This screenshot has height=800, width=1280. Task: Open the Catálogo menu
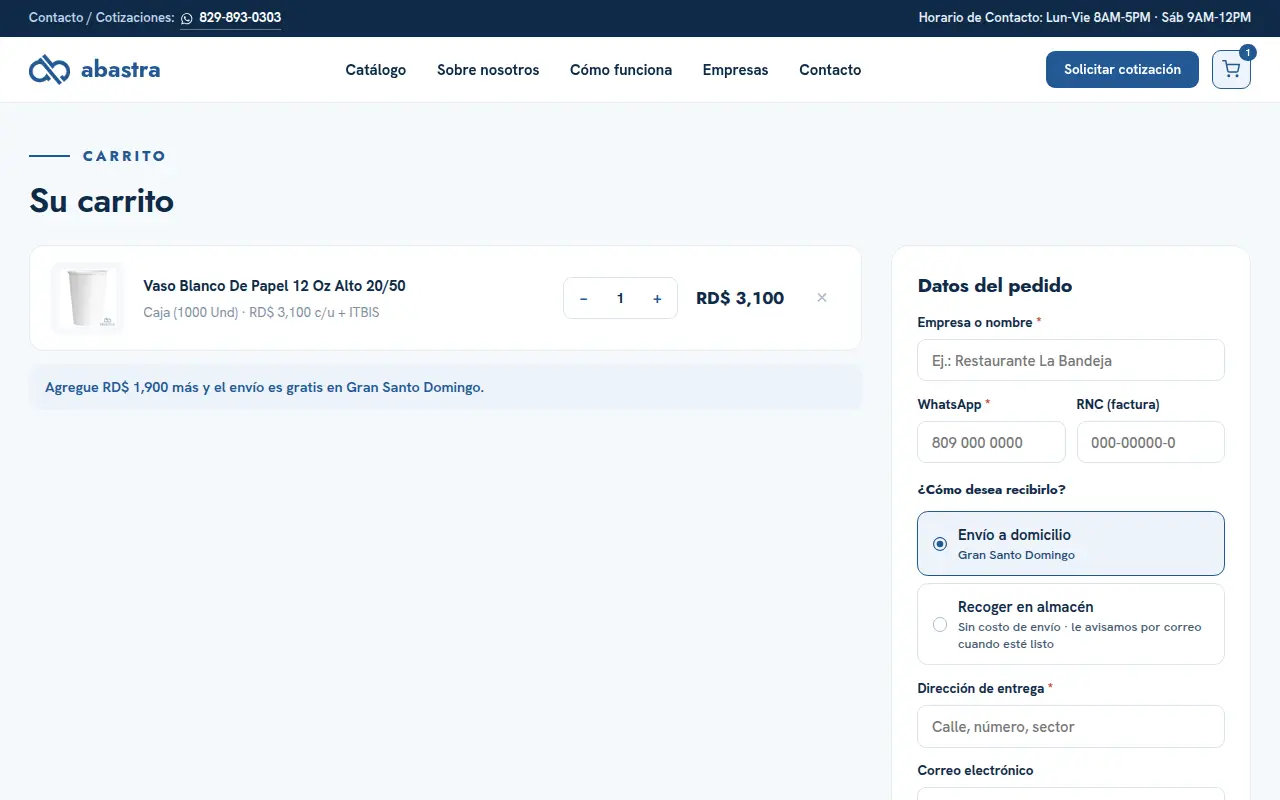(376, 70)
